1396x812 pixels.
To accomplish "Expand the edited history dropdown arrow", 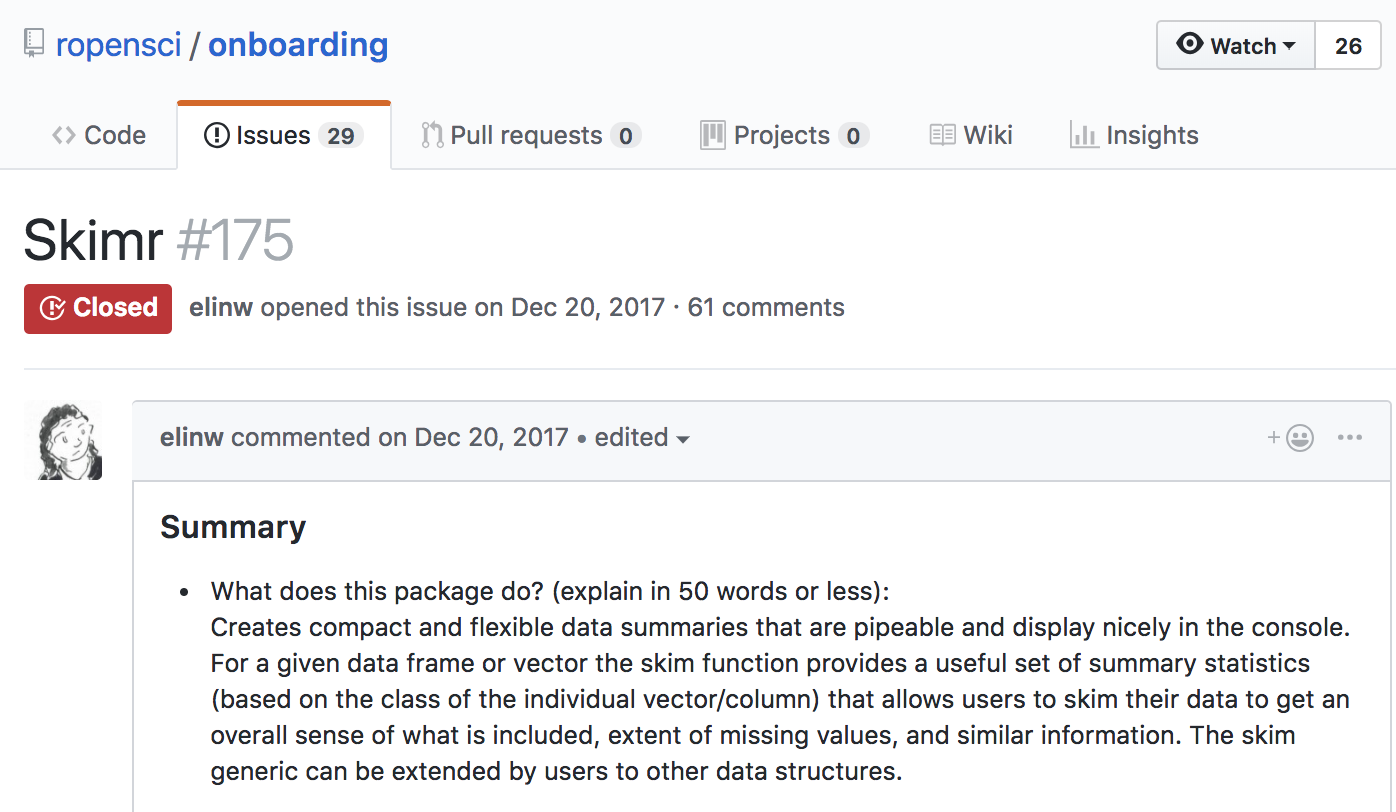I will [683, 440].
